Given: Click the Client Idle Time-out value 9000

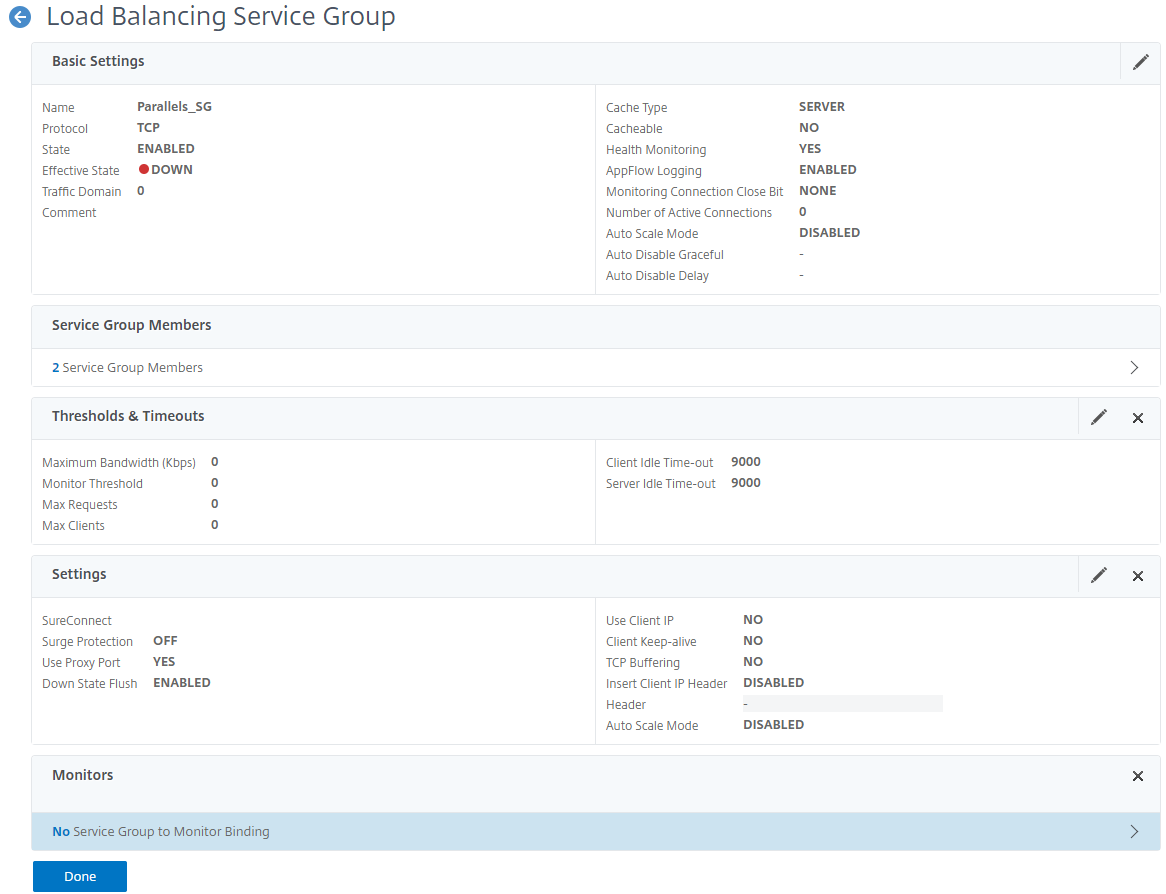Looking at the screenshot, I should tap(745, 462).
